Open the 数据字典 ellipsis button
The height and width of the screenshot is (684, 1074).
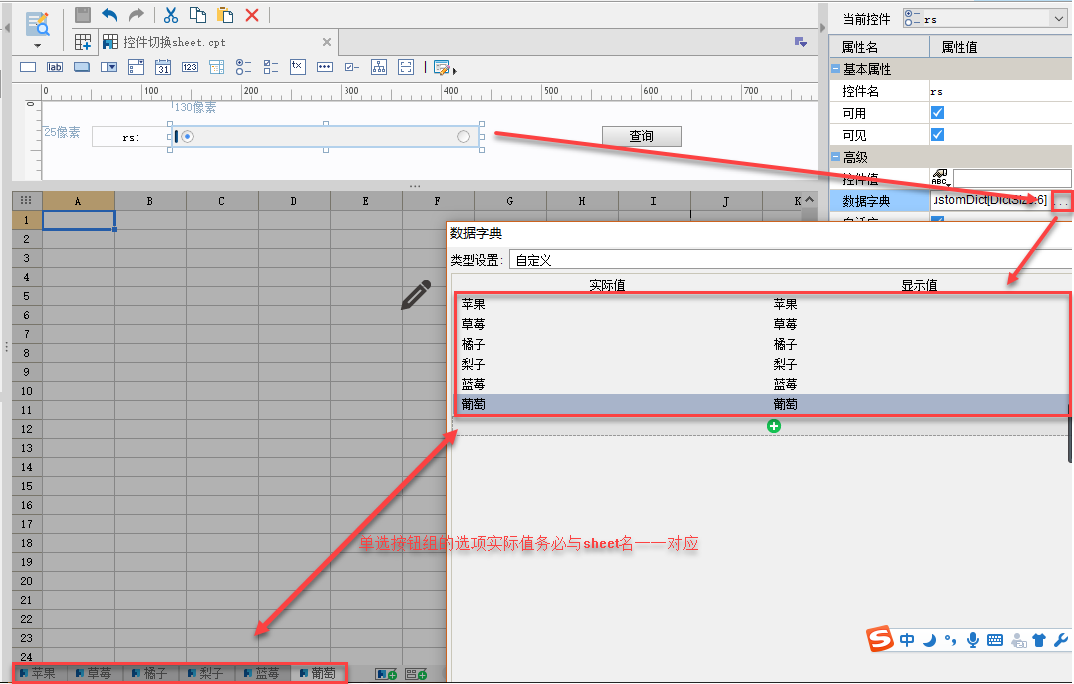[x=1061, y=201]
